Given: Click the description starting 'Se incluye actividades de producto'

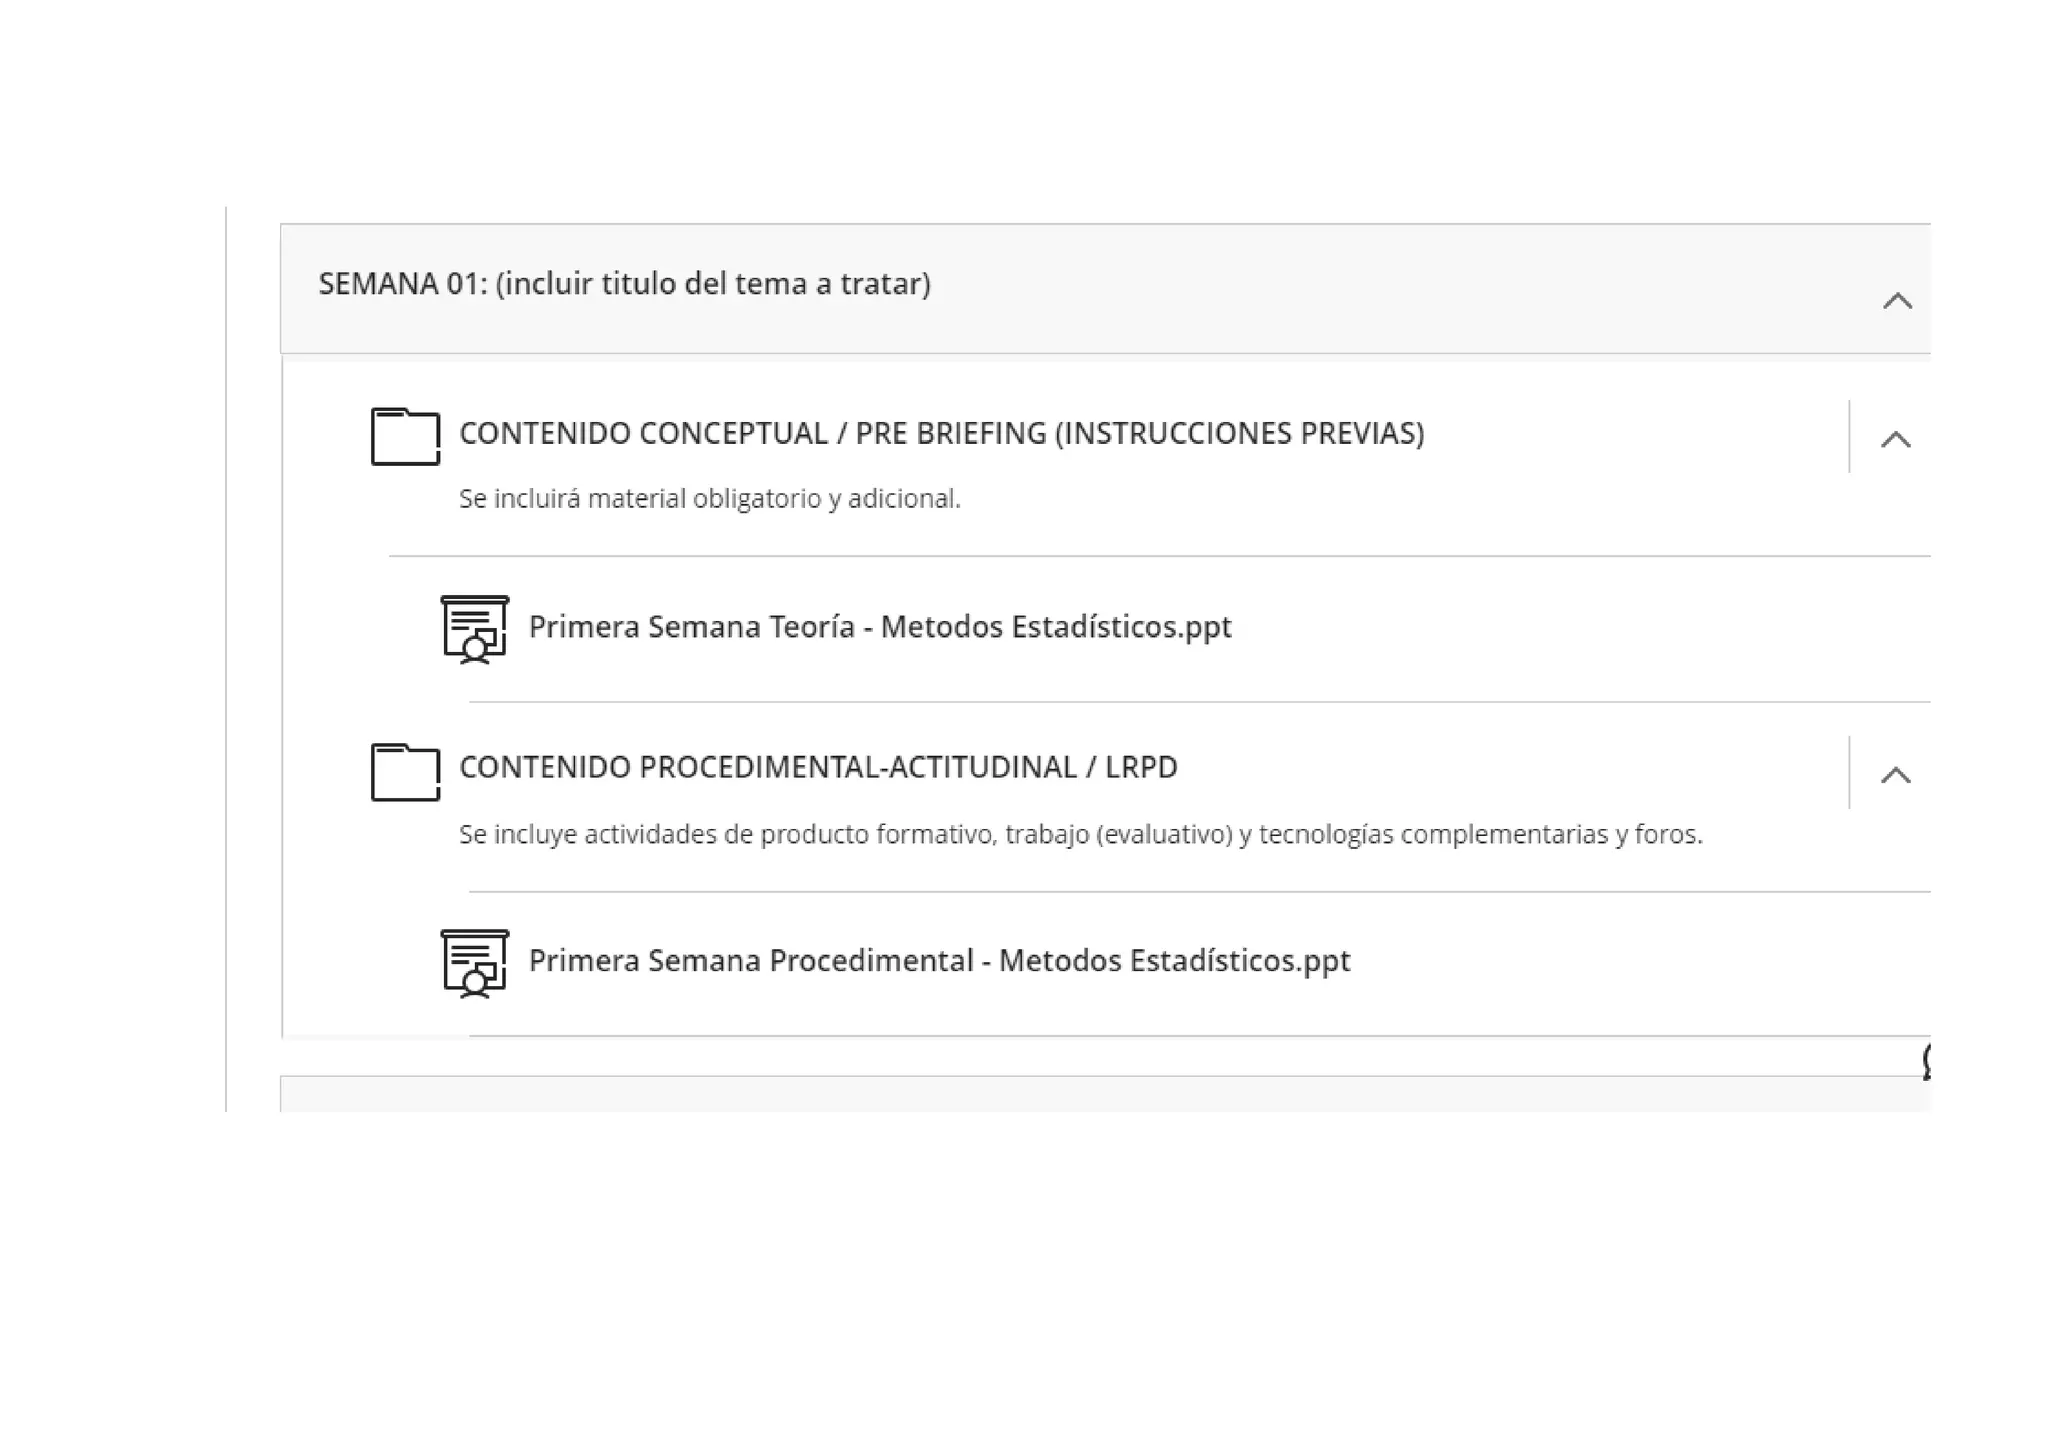Looking at the screenshot, I should (x=1080, y=834).
